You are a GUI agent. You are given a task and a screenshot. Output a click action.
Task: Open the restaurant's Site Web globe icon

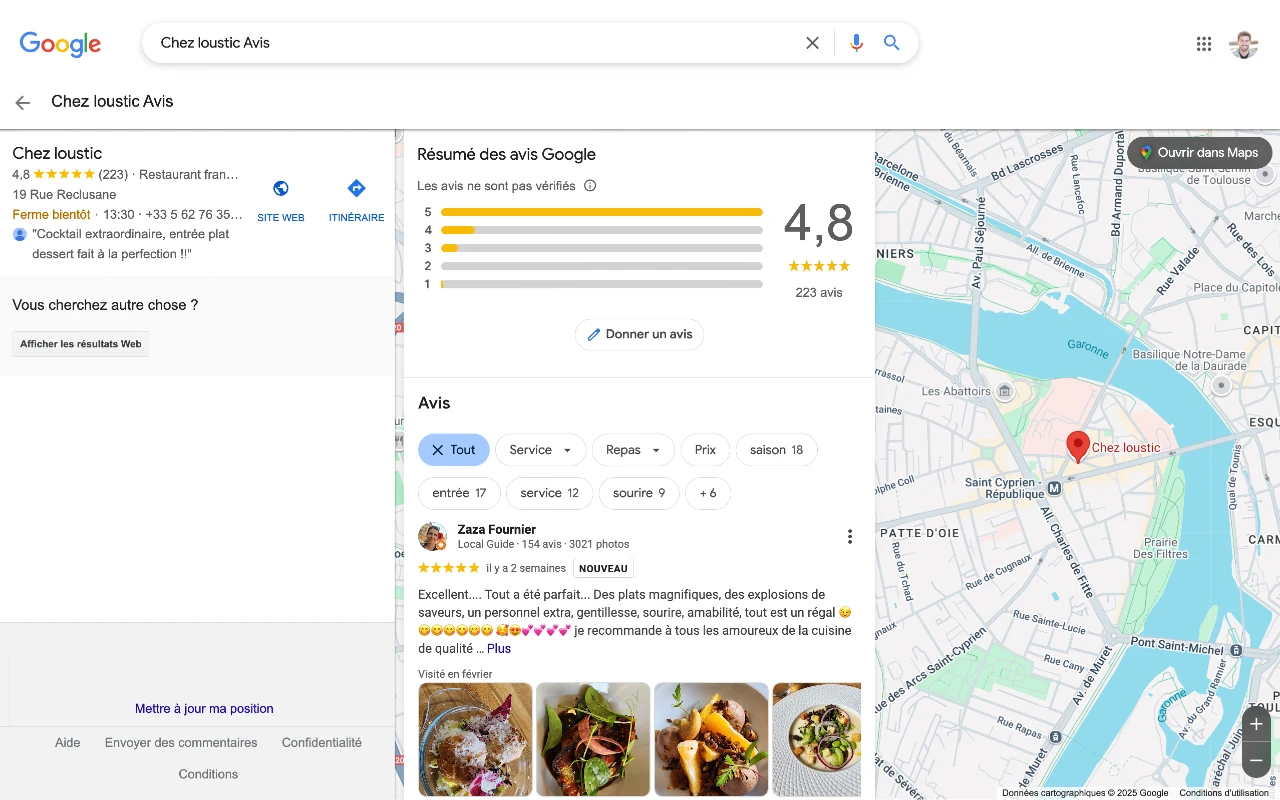click(x=281, y=189)
